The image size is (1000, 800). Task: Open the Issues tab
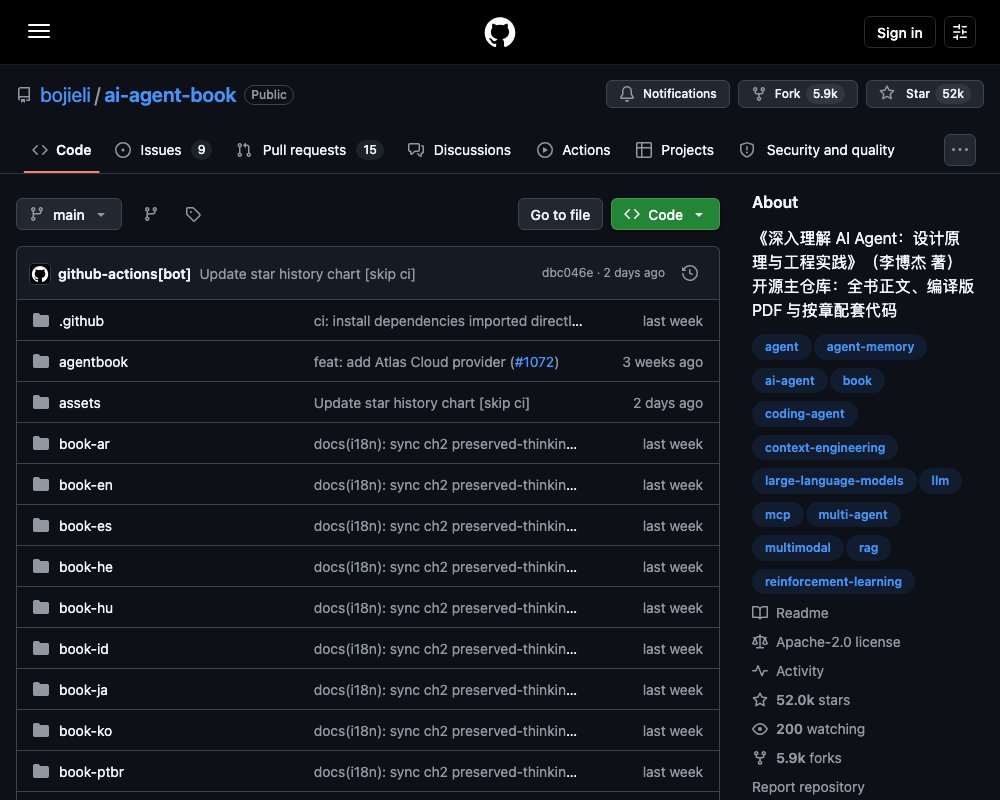pos(163,150)
